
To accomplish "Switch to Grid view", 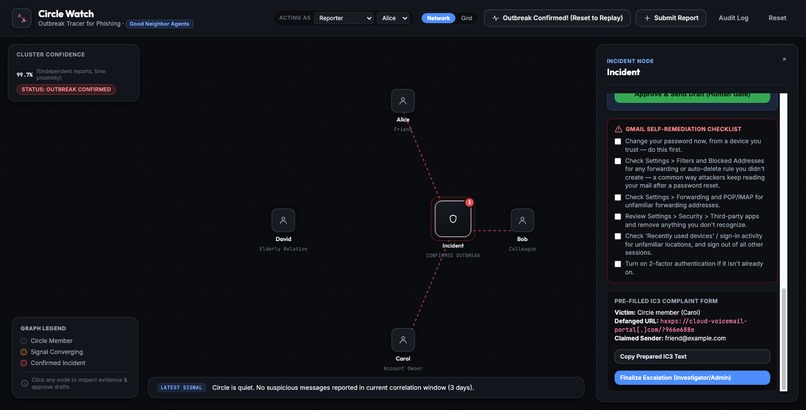I will coord(466,18).
